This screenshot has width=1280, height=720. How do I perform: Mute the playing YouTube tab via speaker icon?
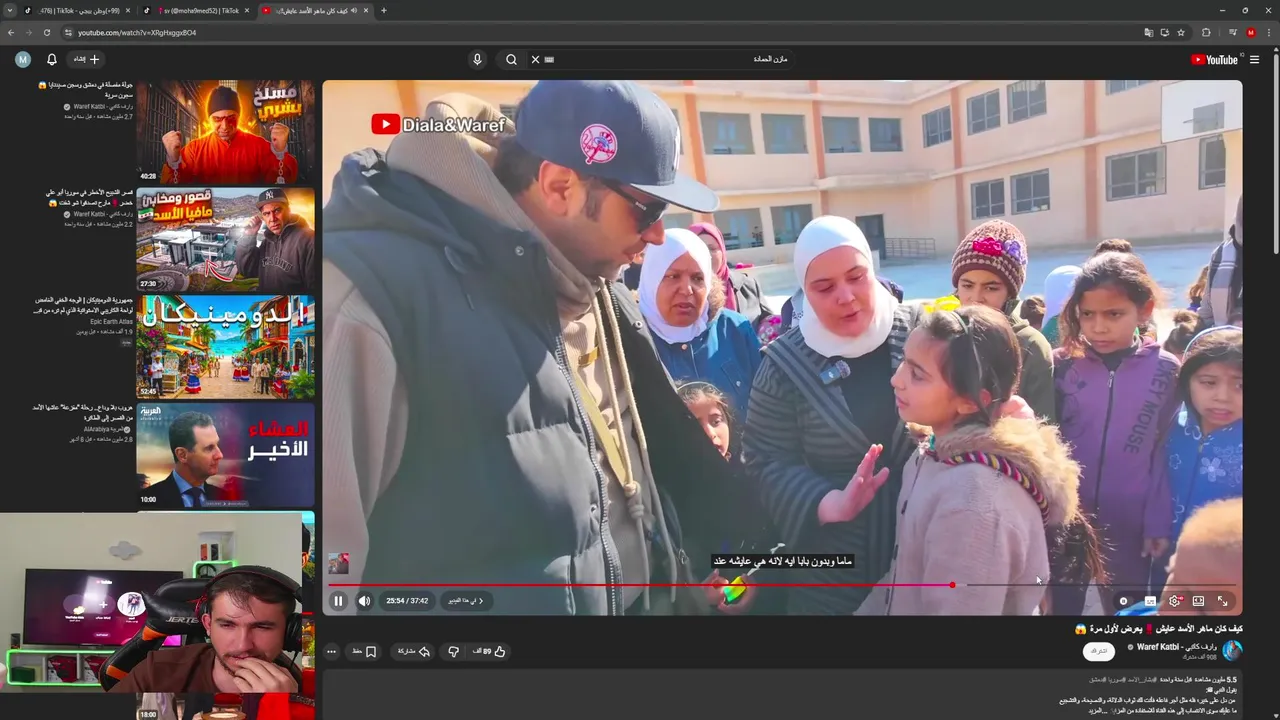(x=354, y=10)
